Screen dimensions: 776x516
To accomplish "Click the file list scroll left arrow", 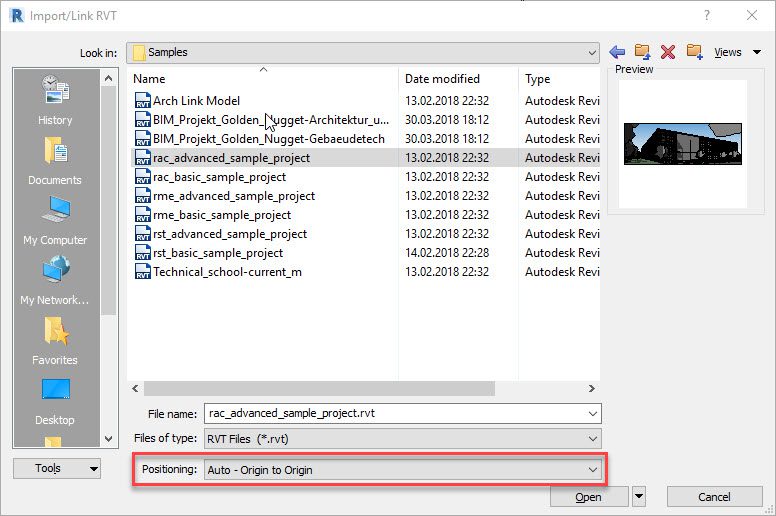I will (x=135, y=388).
